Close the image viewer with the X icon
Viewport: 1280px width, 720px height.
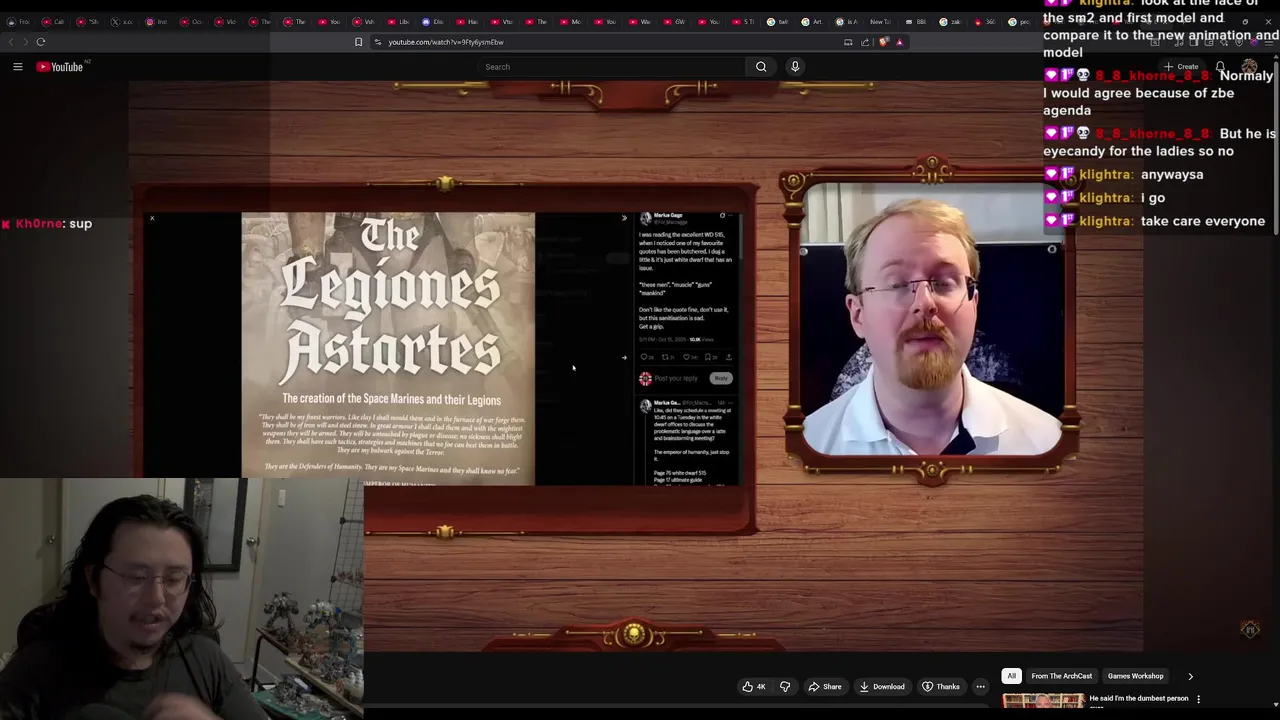pyautogui.click(x=152, y=218)
